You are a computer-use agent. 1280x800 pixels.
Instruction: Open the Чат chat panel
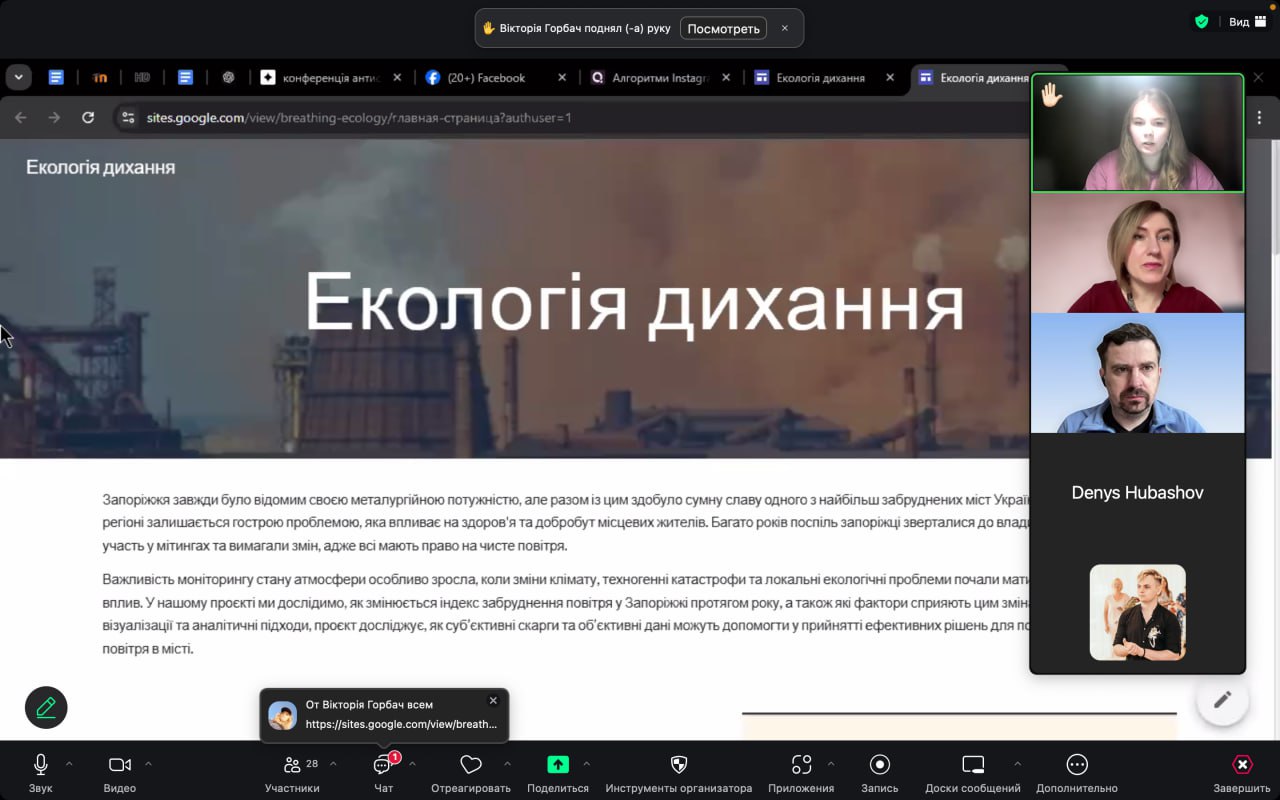[x=383, y=766]
